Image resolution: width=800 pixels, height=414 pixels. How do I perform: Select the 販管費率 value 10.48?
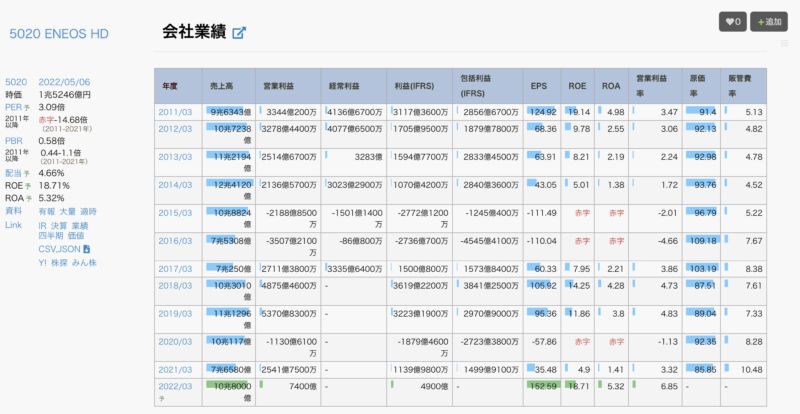744,370
